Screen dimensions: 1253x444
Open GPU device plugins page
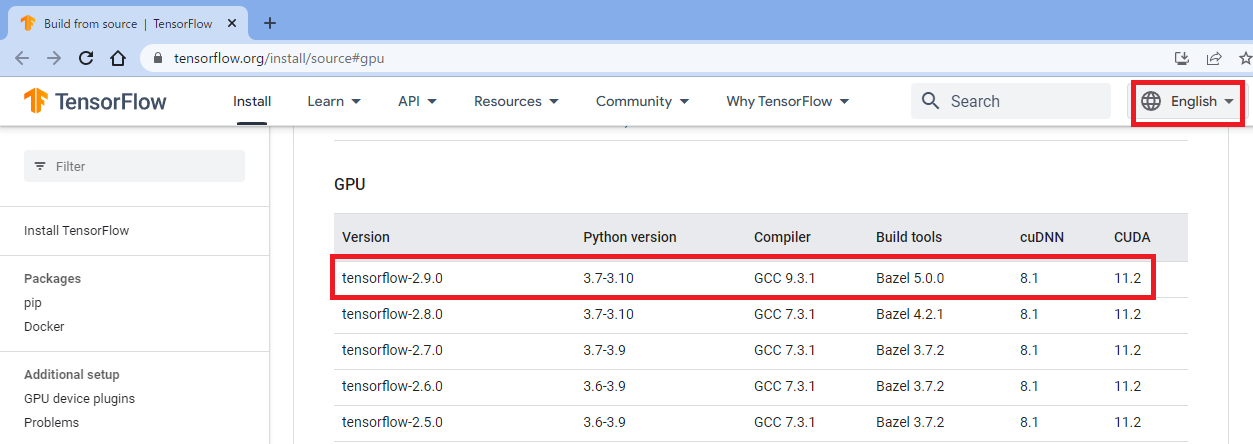click(x=79, y=398)
